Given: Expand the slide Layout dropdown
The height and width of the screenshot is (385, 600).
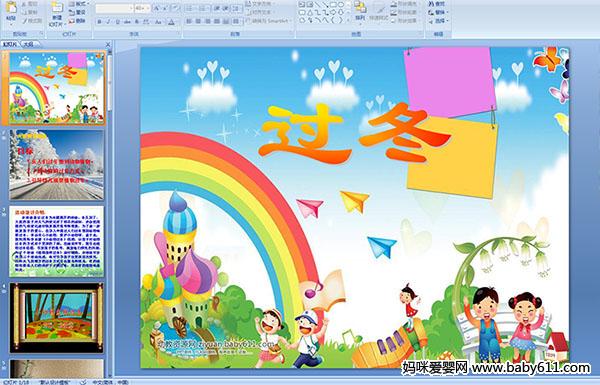Looking at the screenshot, I should [78, 4].
